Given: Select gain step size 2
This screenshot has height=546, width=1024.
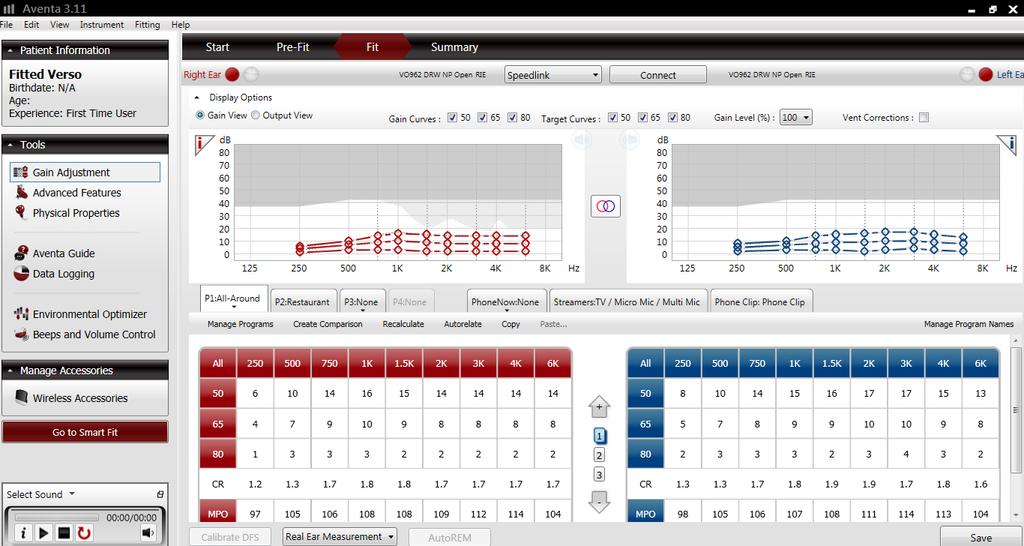Looking at the screenshot, I should pos(599,455).
